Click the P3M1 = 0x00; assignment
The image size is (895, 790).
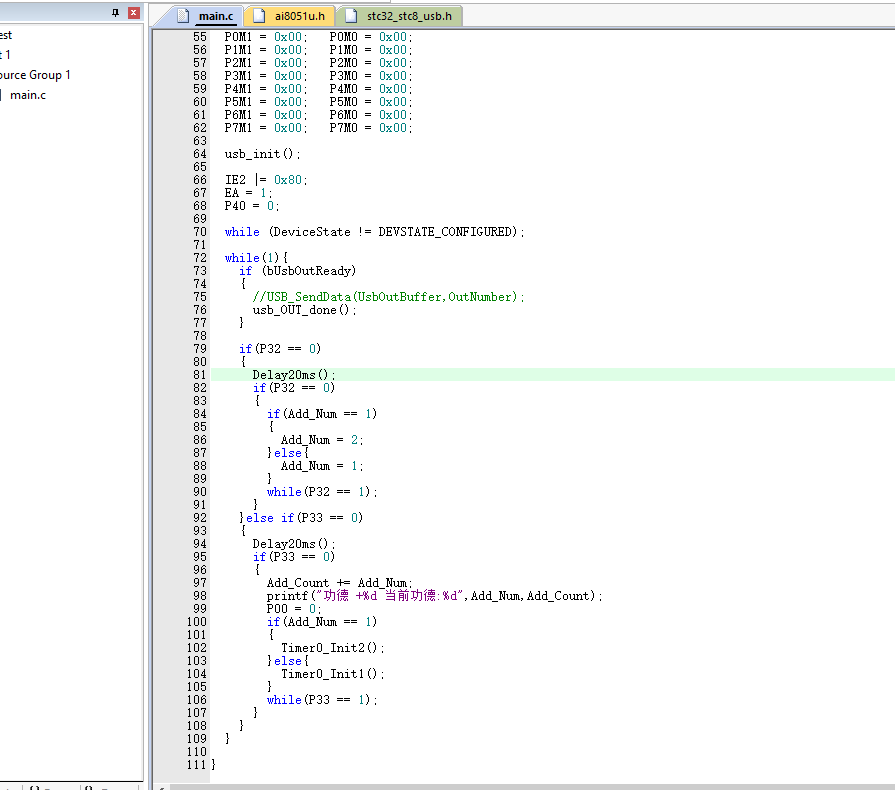click(265, 76)
